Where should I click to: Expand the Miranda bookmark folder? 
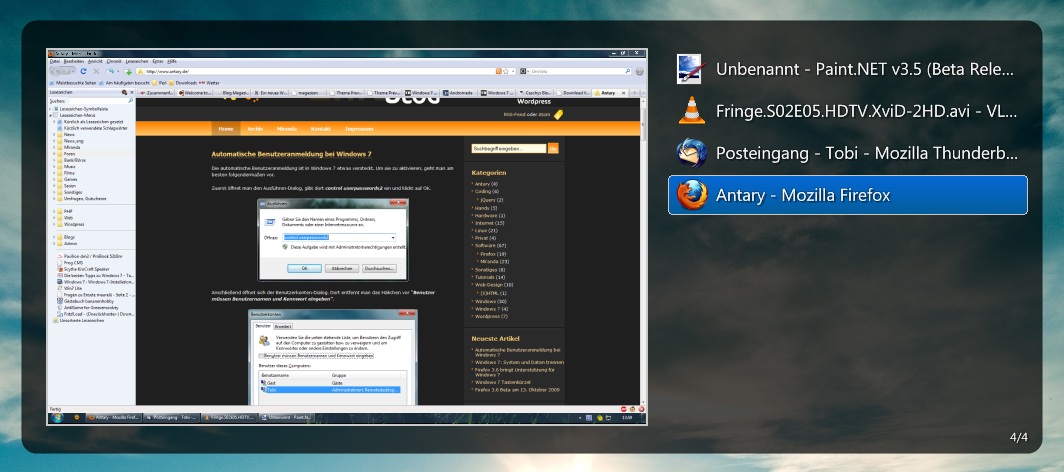point(54,147)
